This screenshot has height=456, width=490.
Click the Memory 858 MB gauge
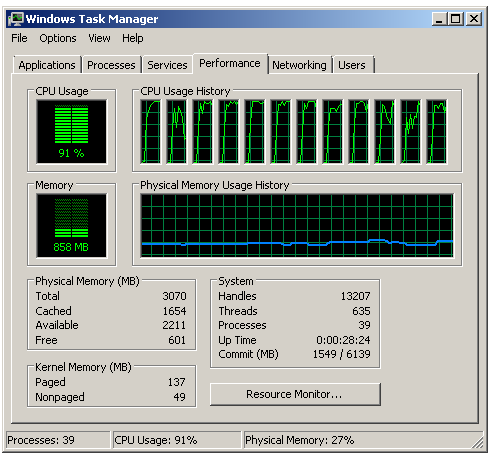[72, 226]
